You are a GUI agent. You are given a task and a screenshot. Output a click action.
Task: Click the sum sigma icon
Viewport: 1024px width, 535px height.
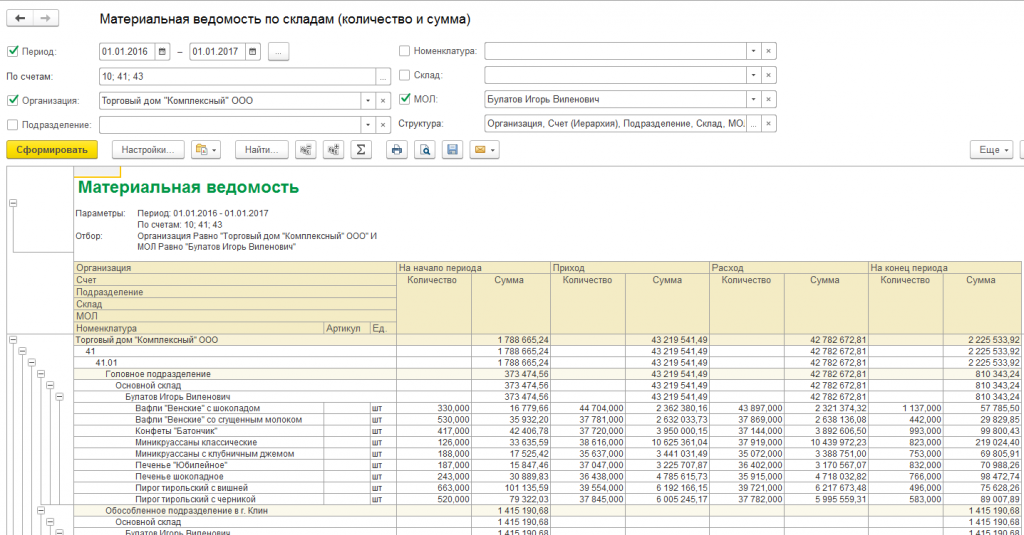[360, 150]
